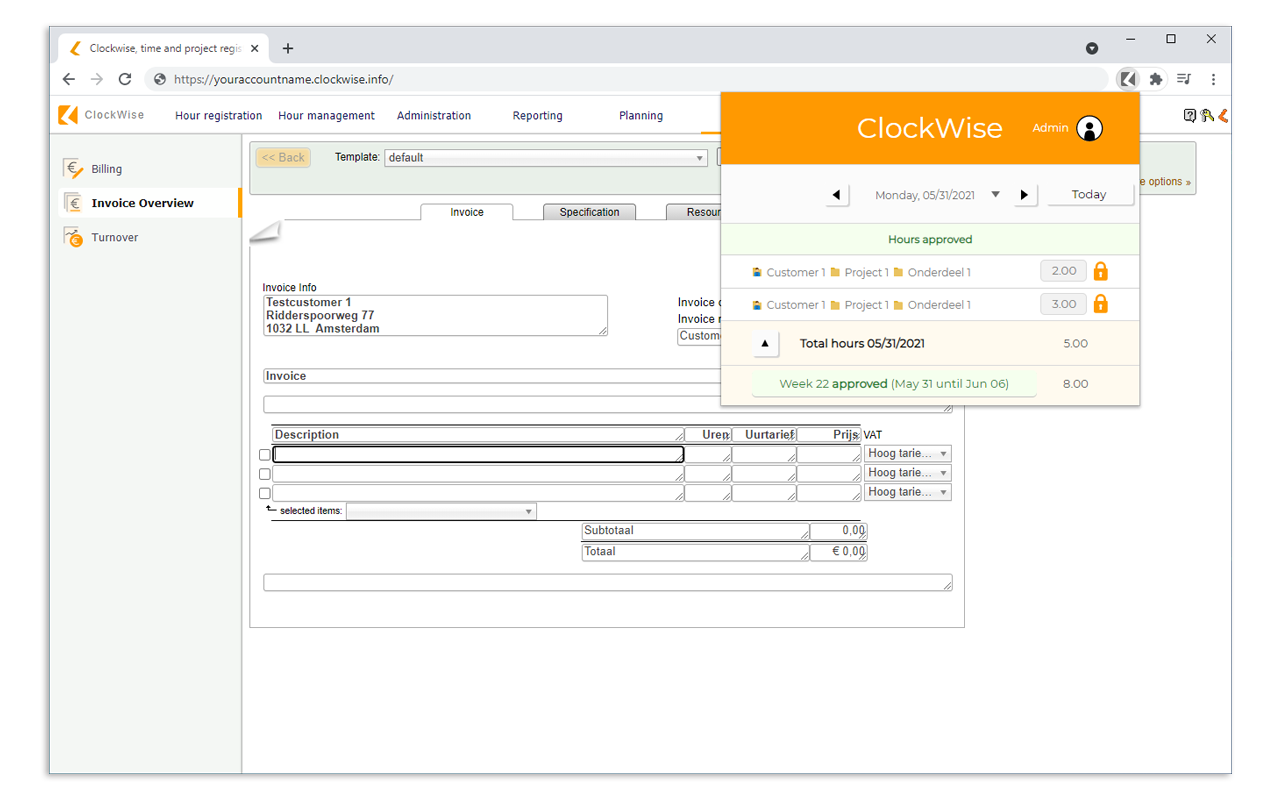Screen dimensions: 1280x800
Task: Click the Invoice Overview euro icon
Action: 73,202
